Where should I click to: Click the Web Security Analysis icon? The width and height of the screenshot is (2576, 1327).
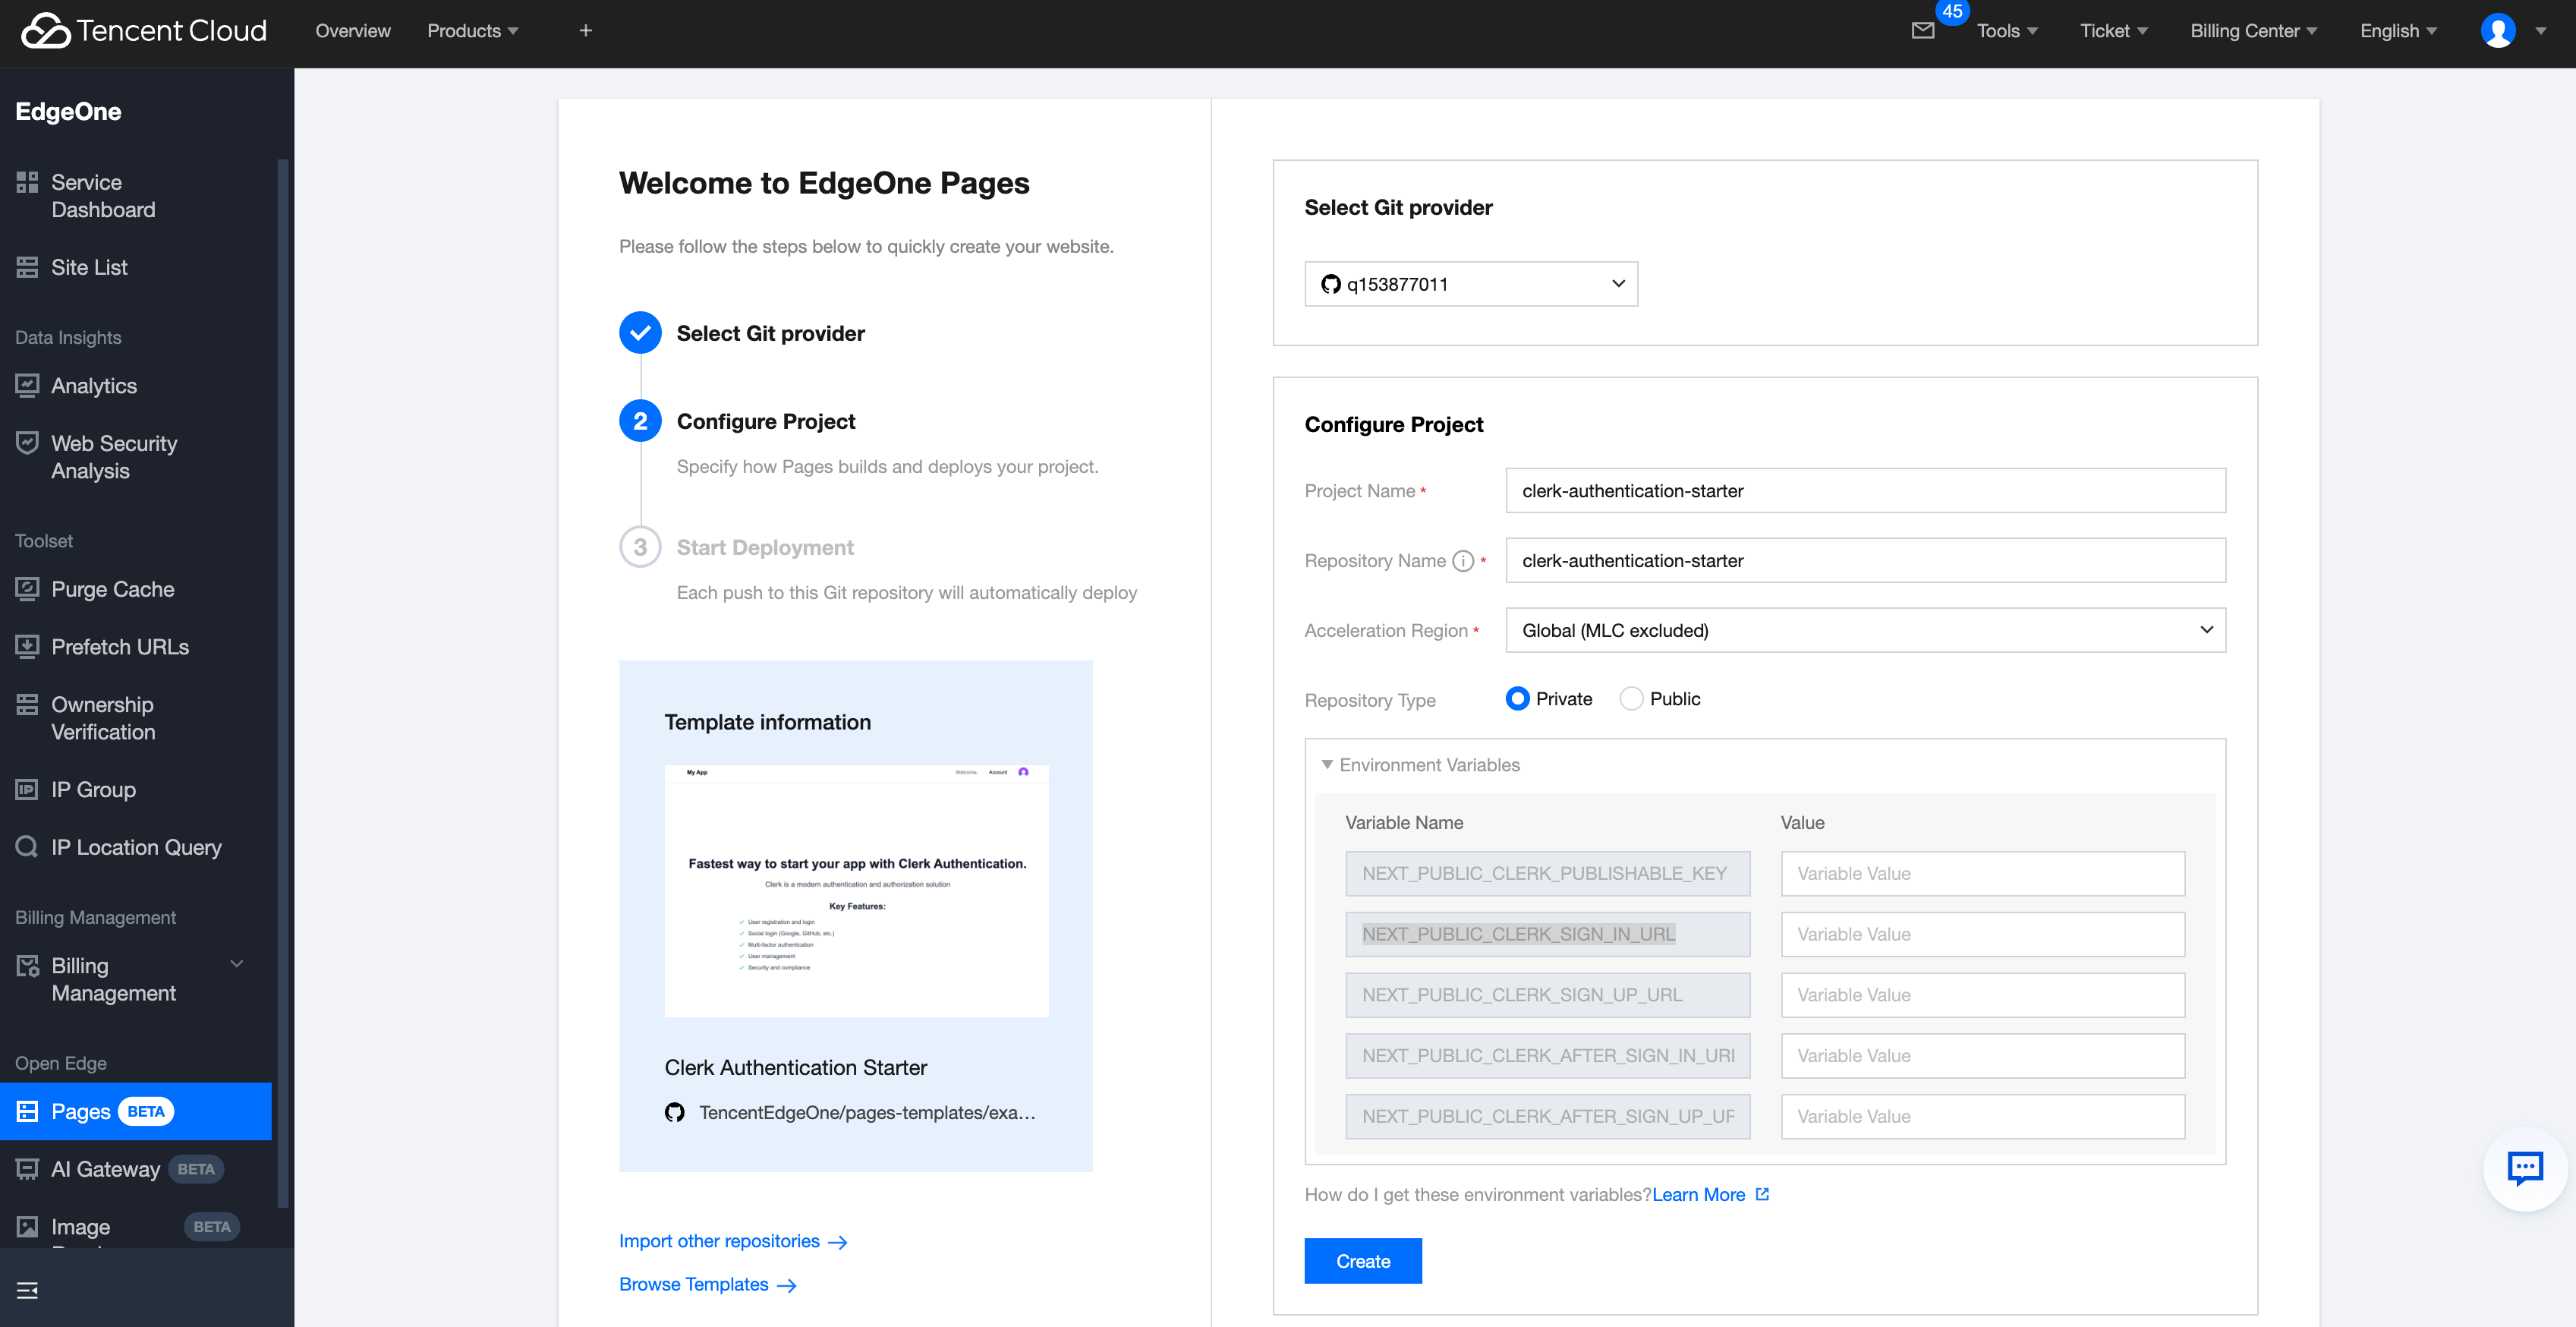coord(27,443)
